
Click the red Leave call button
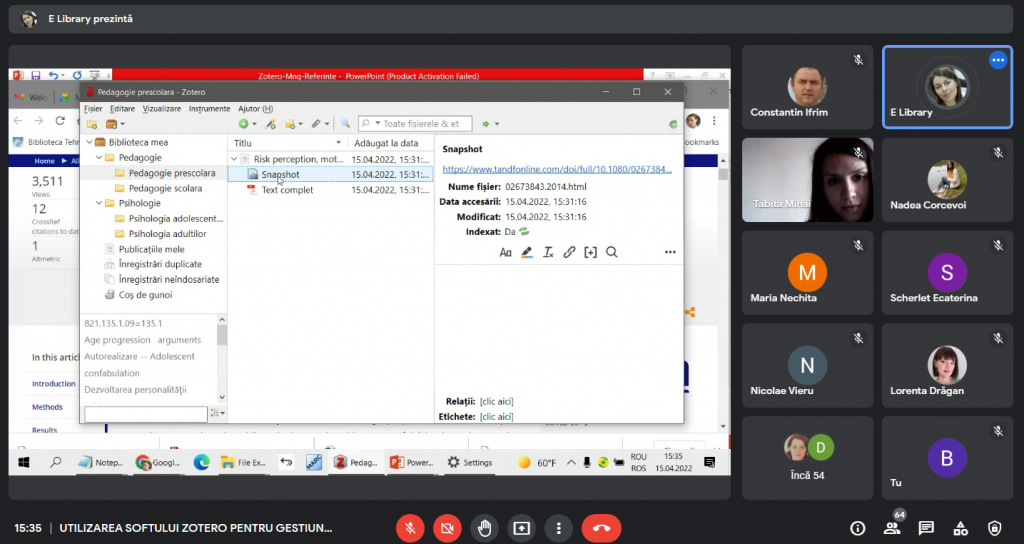pos(601,528)
